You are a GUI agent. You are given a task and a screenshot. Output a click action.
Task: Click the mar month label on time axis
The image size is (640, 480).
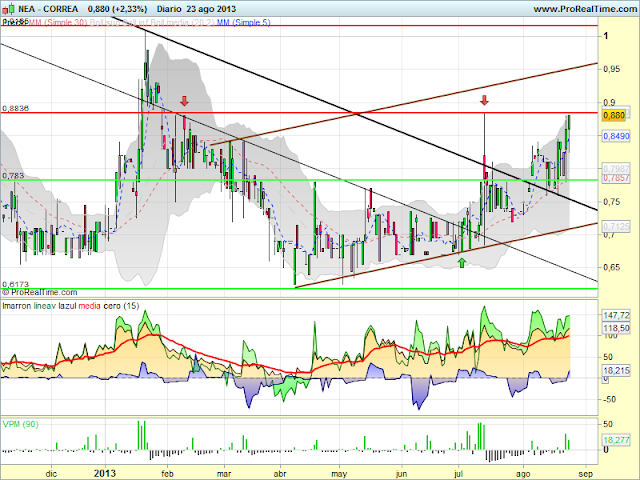coord(224,474)
